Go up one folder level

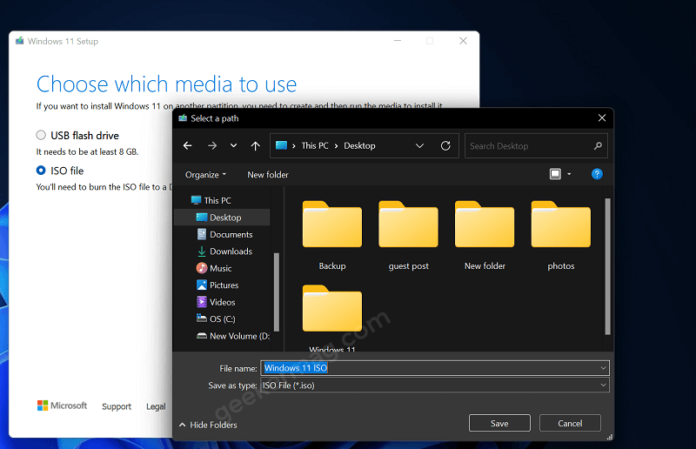coord(256,146)
